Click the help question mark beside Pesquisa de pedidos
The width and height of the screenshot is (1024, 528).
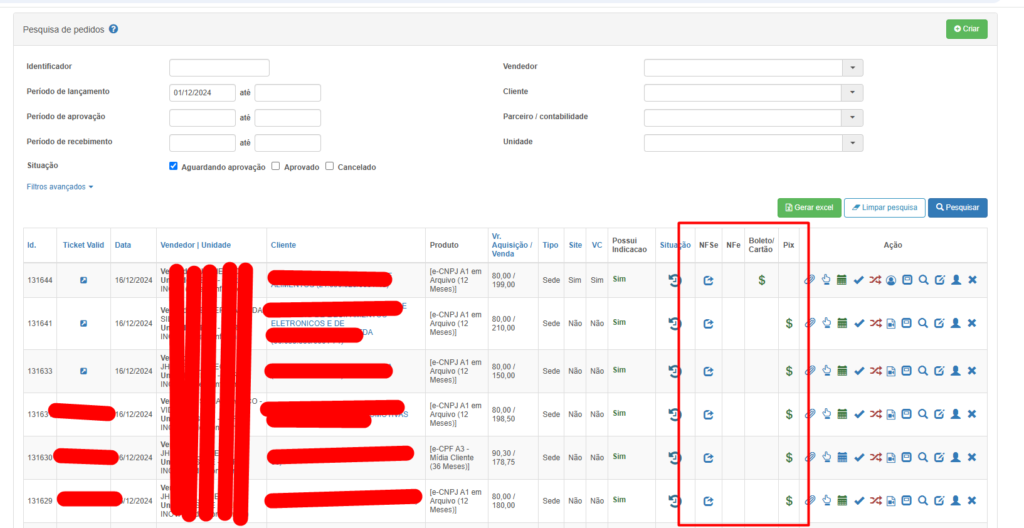tap(114, 29)
